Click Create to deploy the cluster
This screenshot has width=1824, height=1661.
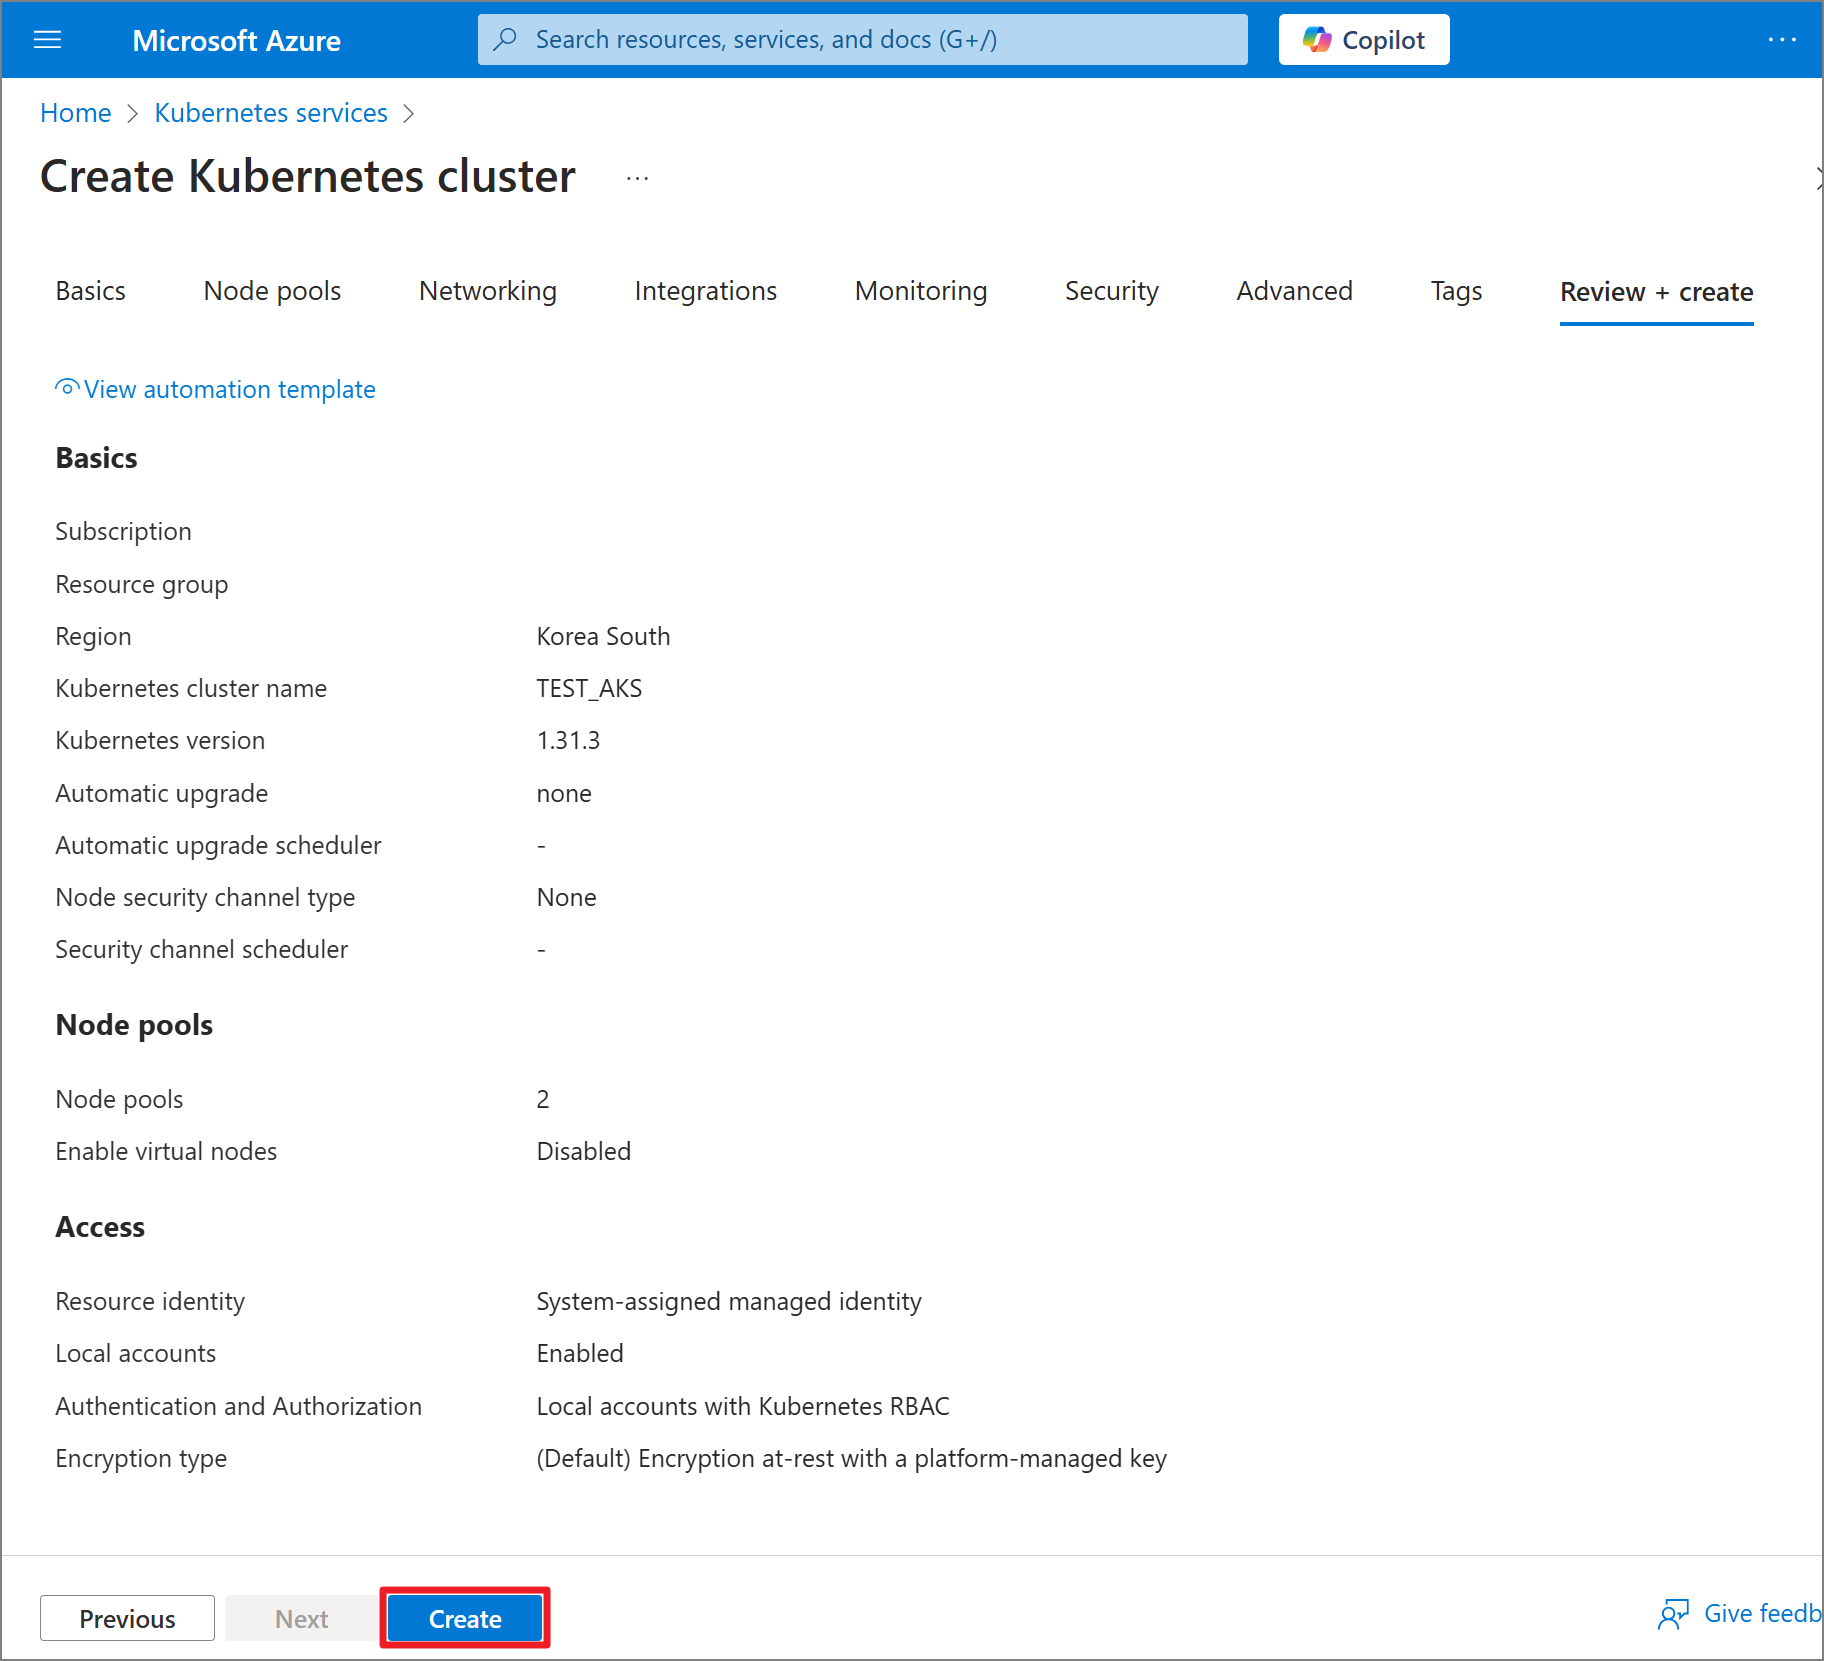[x=465, y=1618]
